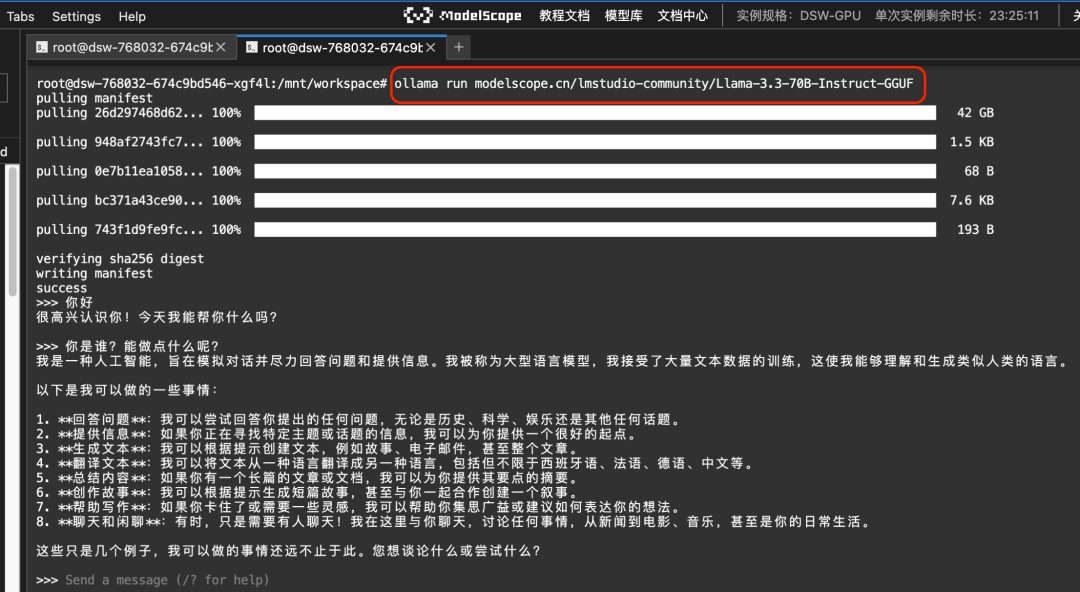Click the 'success' output line
The height and width of the screenshot is (592, 1080).
[61, 288]
